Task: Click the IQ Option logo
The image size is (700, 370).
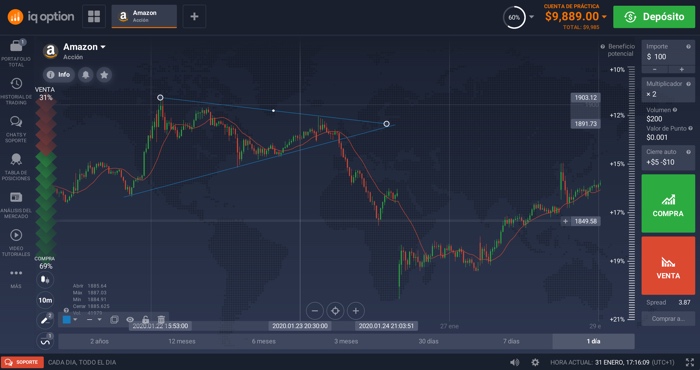Action: pyautogui.click(x=40, y=17)
